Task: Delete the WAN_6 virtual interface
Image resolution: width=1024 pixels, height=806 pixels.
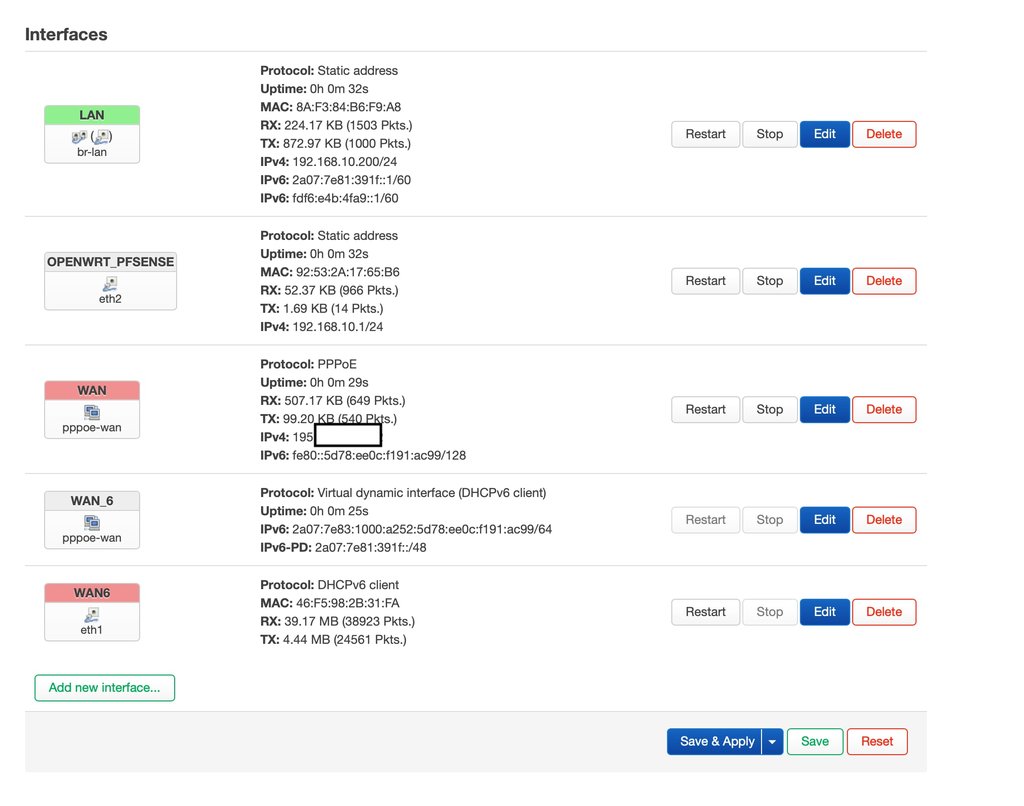Action: tap(884, 520)
